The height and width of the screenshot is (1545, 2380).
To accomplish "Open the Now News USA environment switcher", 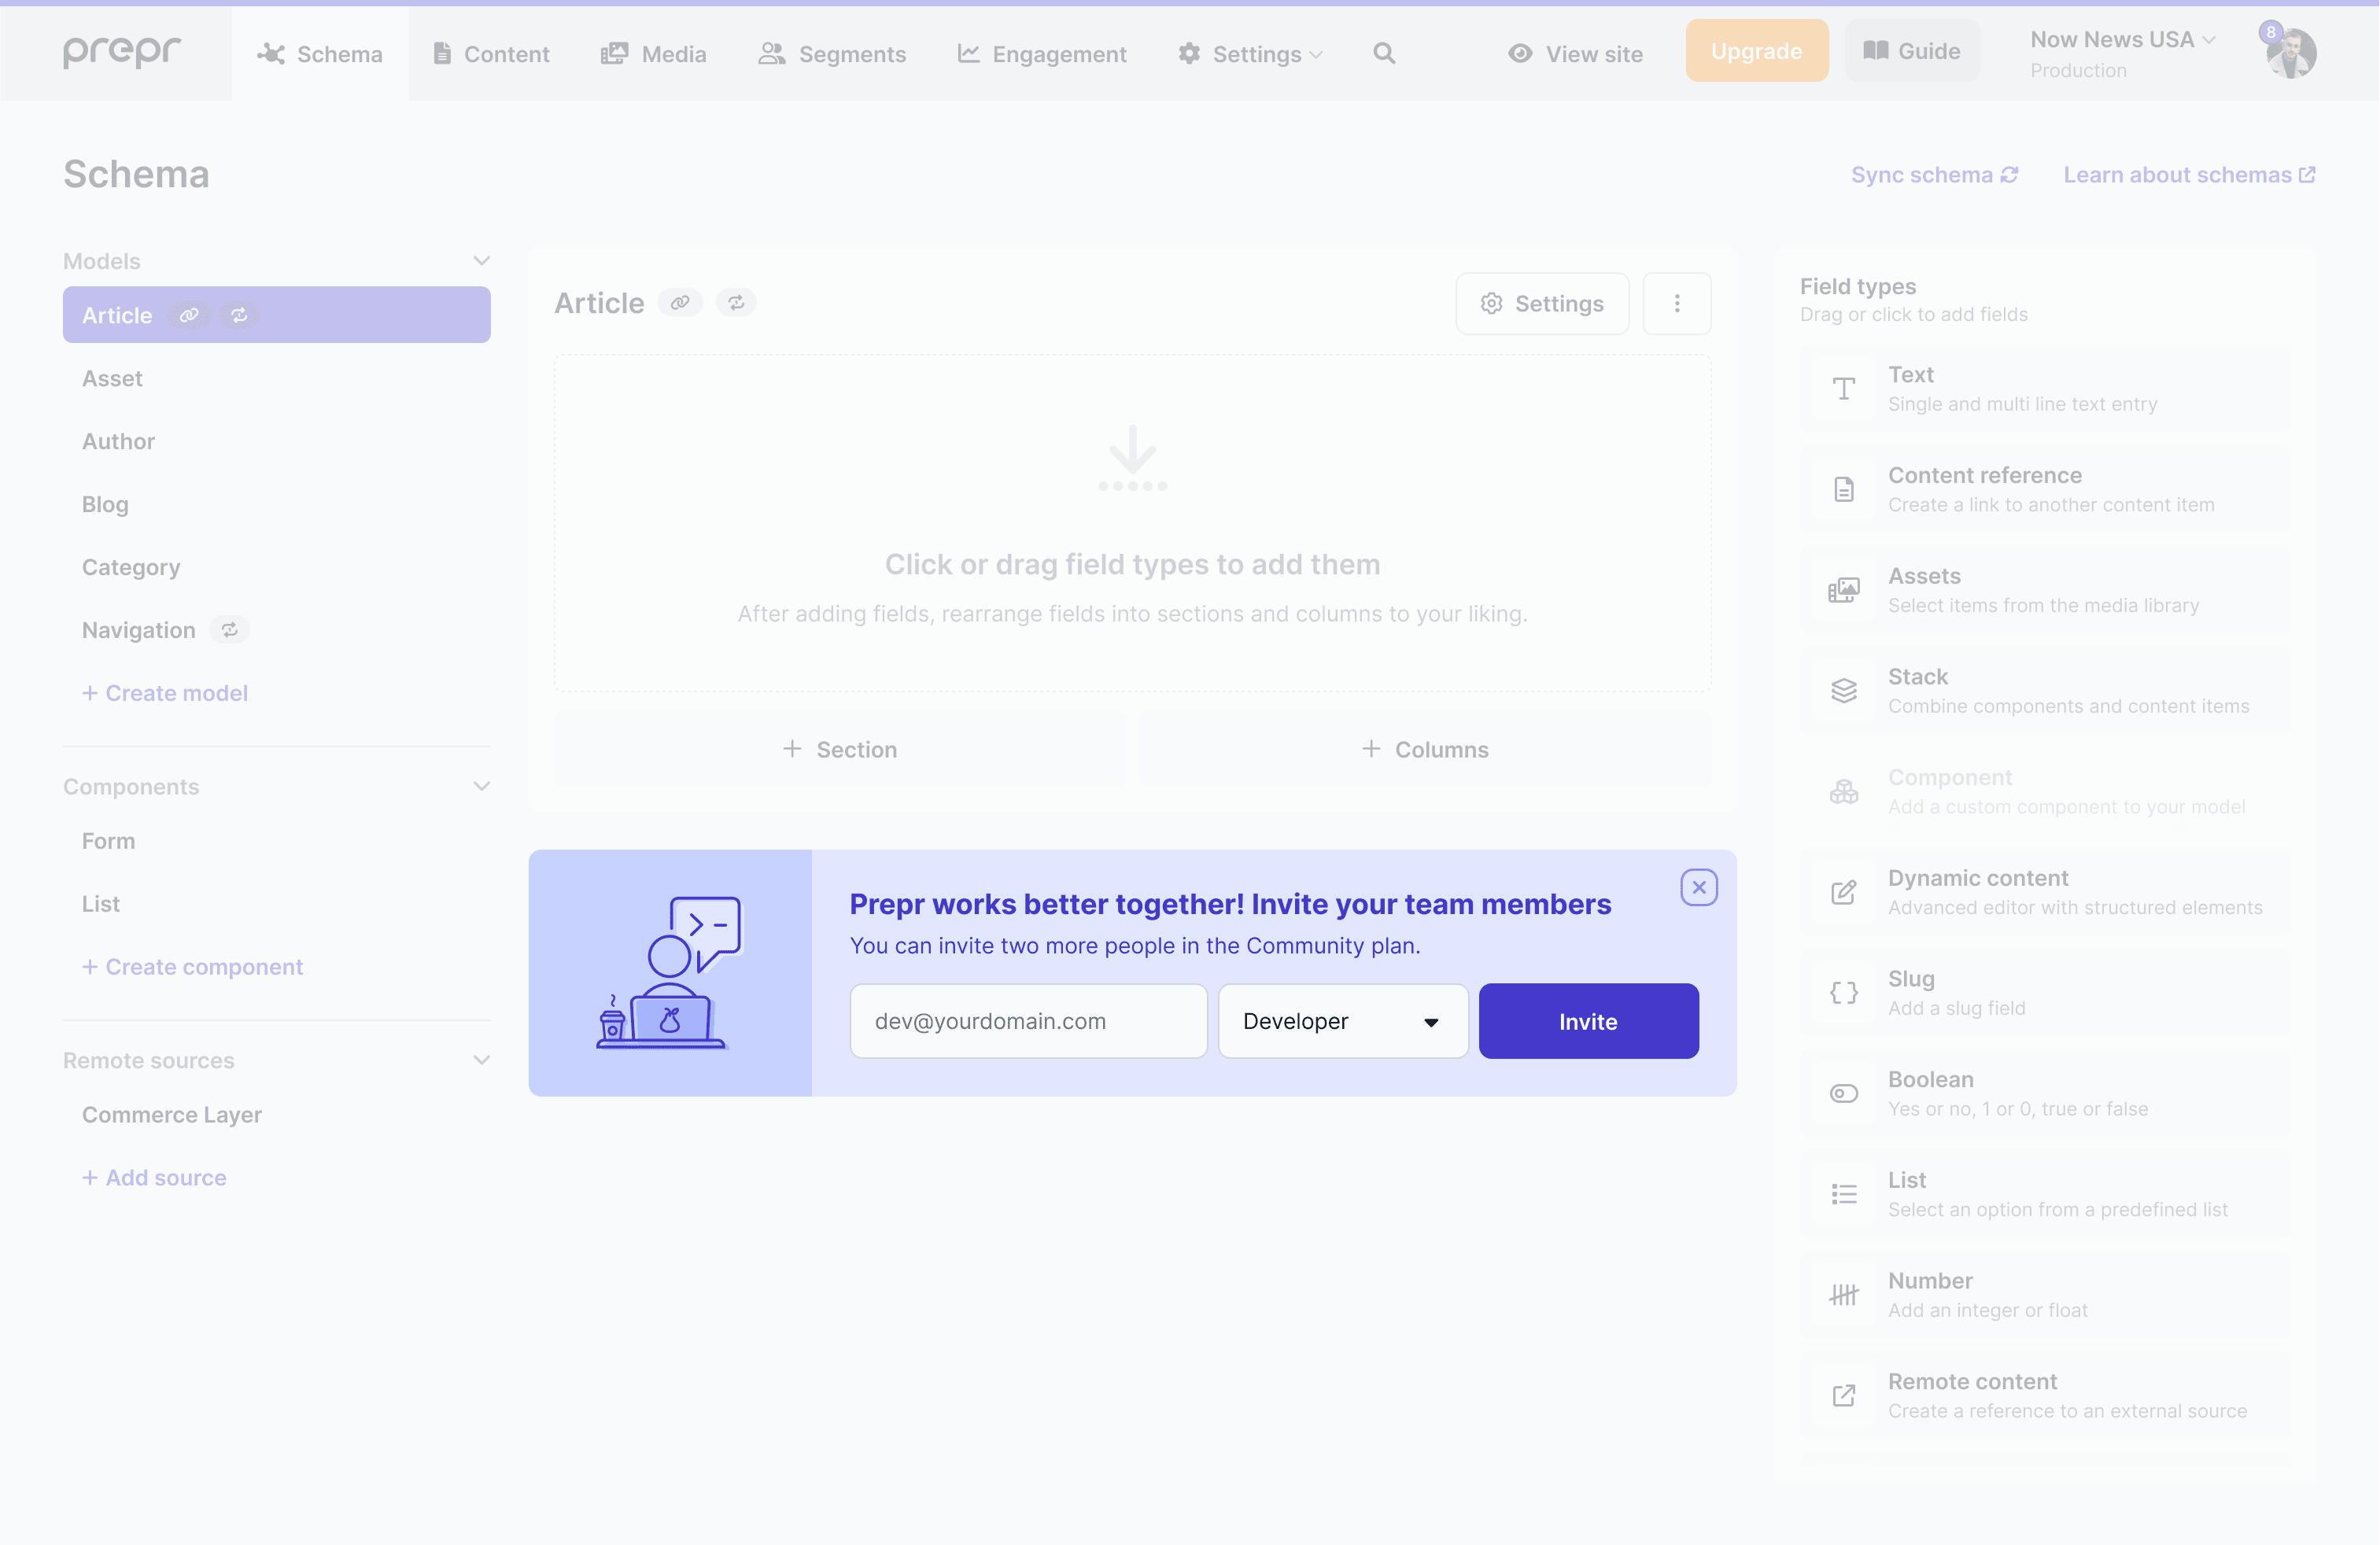I will (x=2122, y=53).
